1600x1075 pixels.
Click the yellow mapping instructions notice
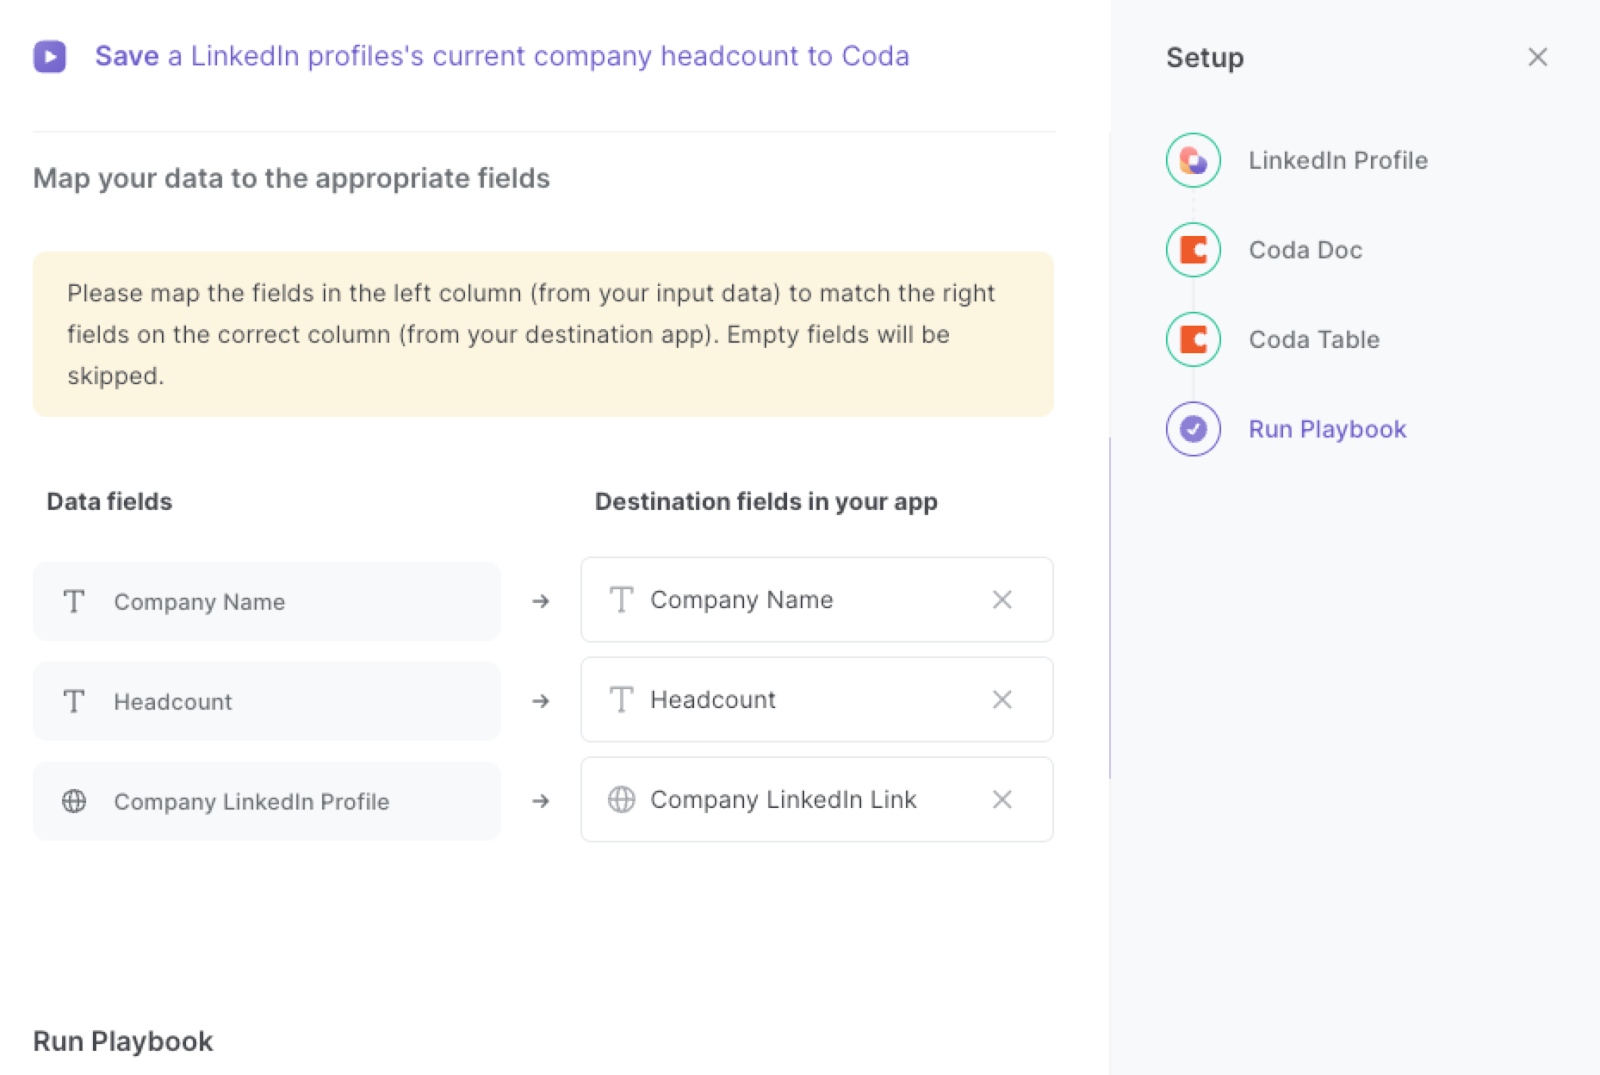tap(543, 334)
